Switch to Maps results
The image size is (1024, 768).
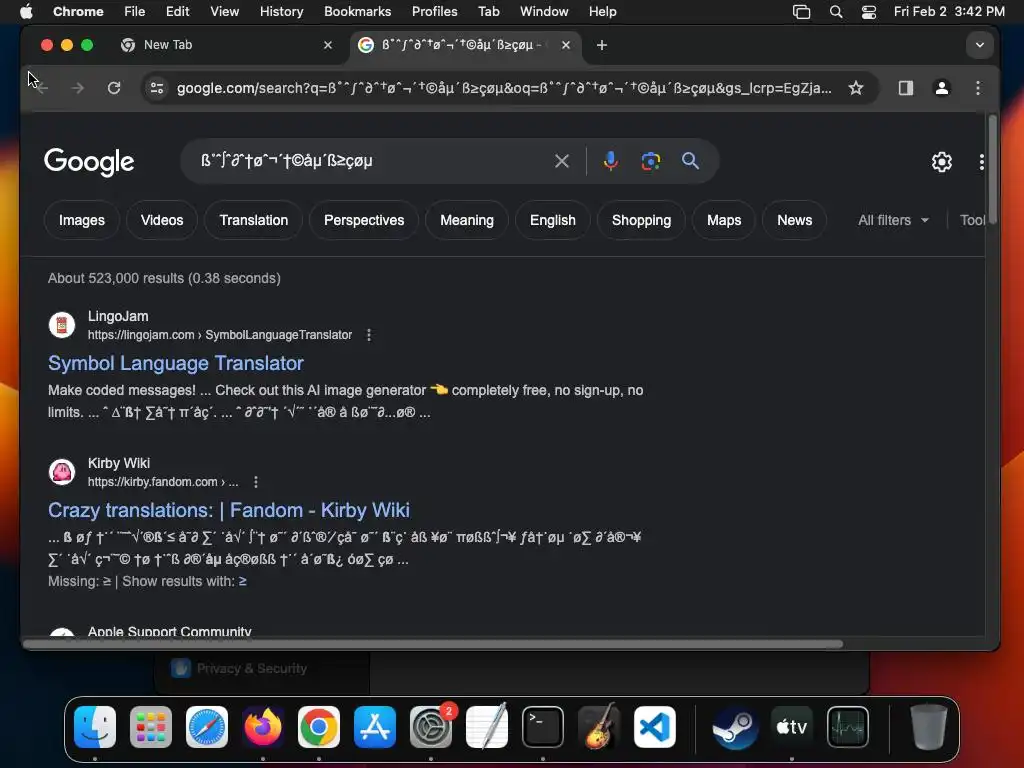tap(724, 220)
